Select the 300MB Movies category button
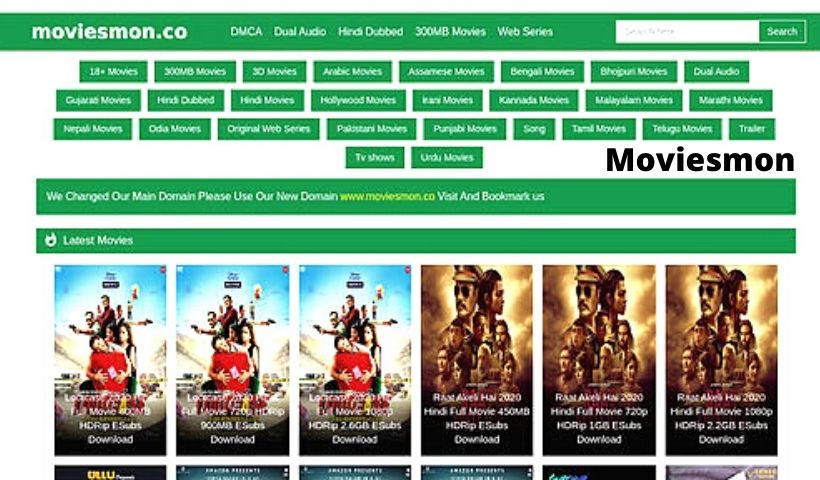820x480 pixels. click(x=195, y=72)
